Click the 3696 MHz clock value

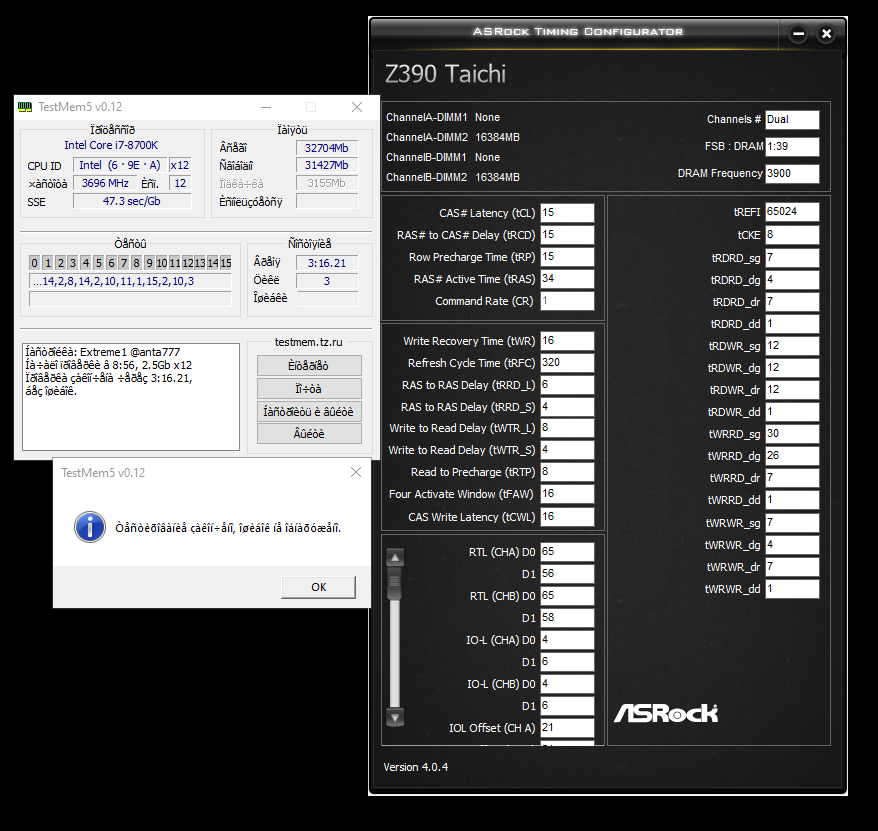click(x=105, y=183)
